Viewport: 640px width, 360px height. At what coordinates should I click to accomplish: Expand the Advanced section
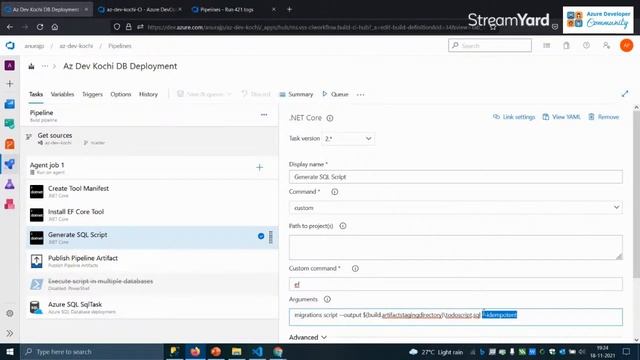click(x=308, y=337)
